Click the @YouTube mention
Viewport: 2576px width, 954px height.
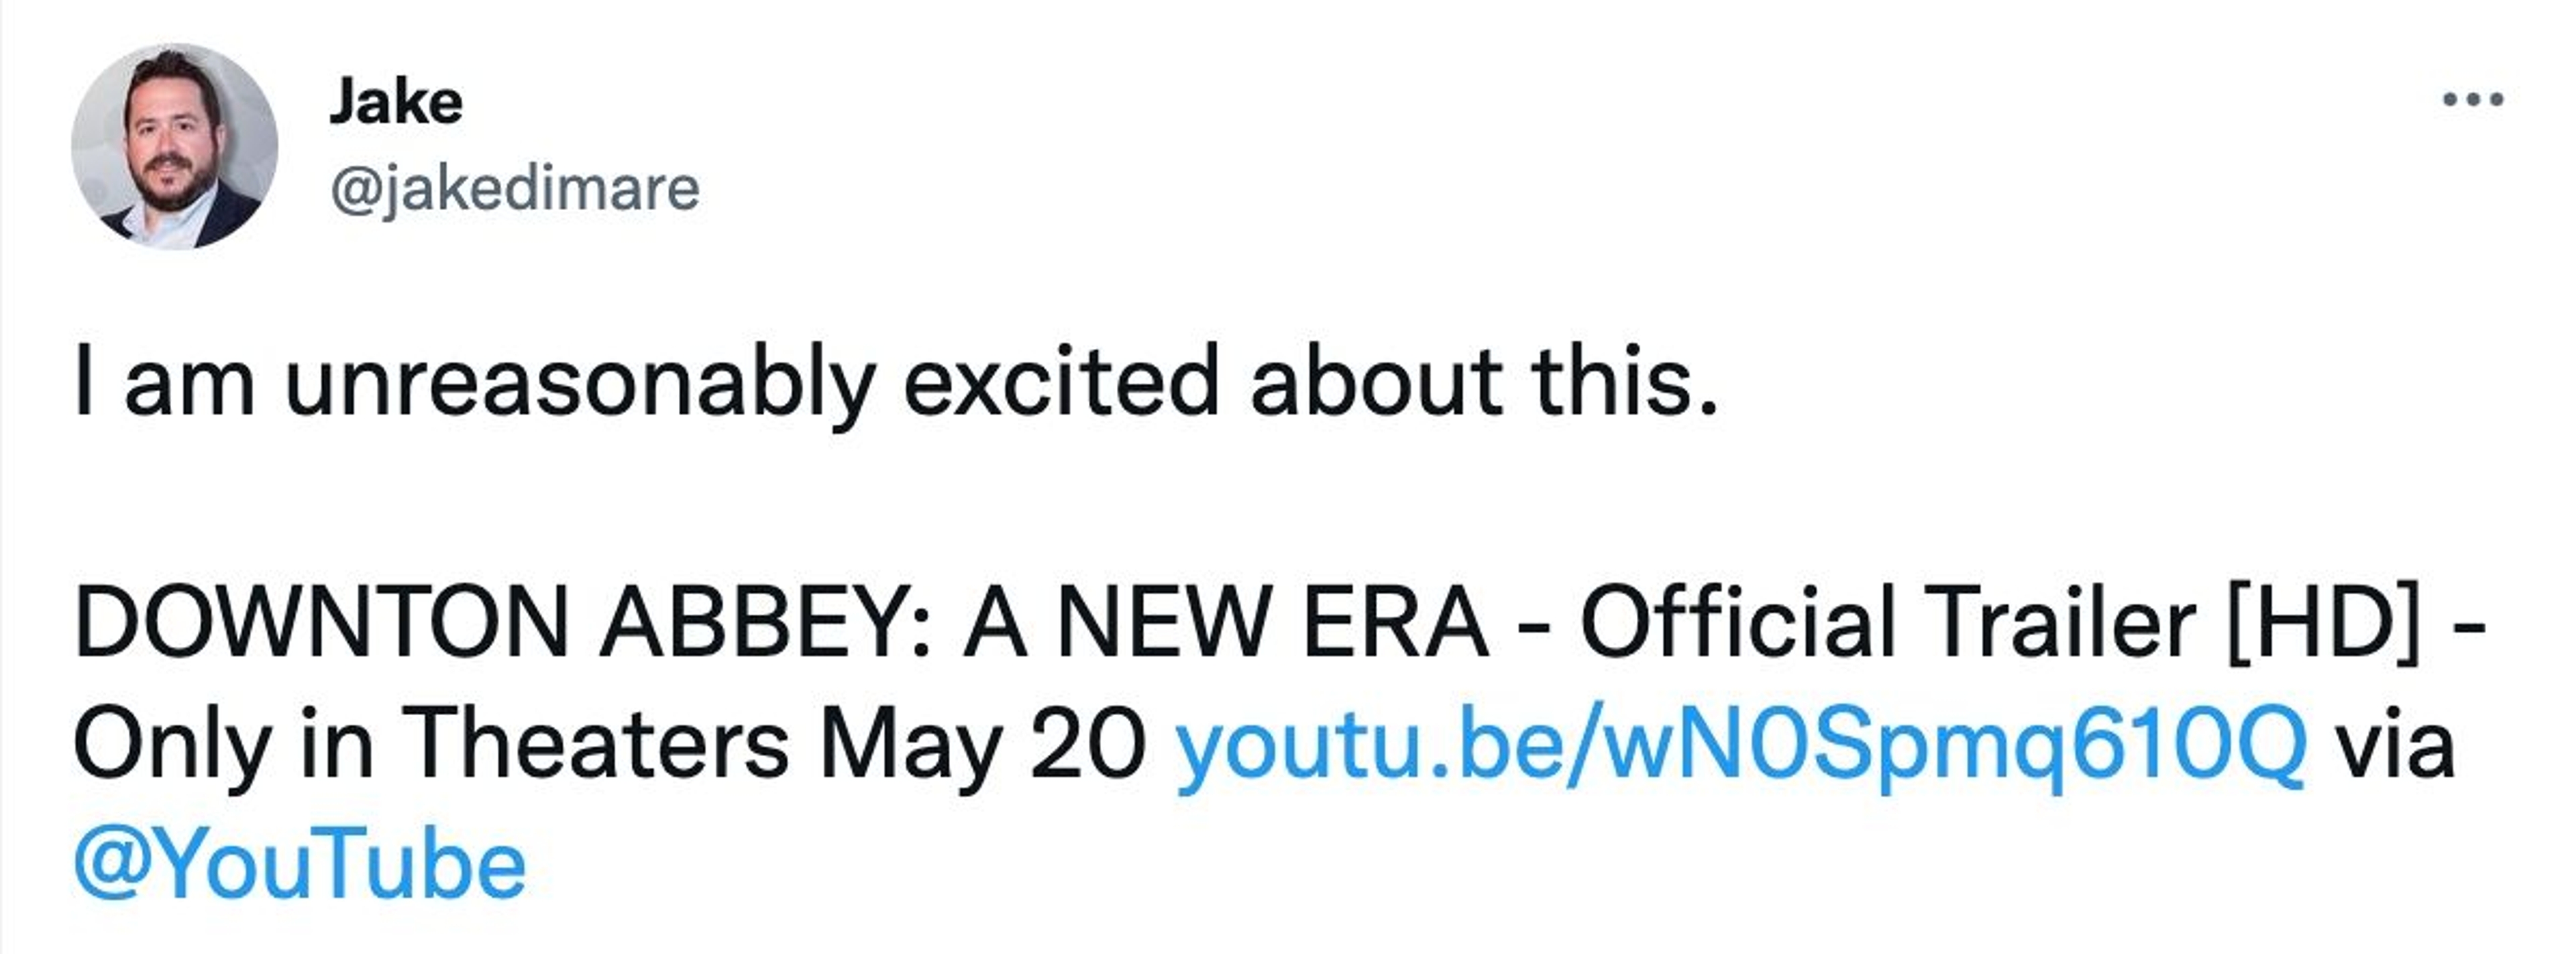pyautogui.click(x=300, y=865)
